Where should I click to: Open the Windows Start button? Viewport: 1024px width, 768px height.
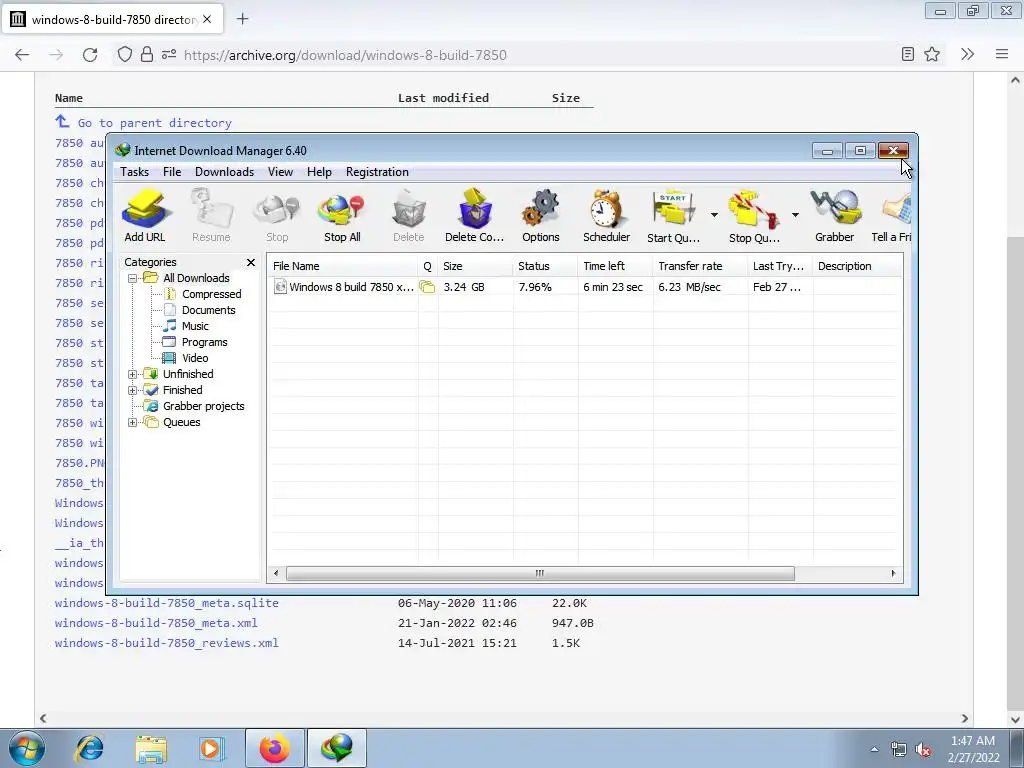(x=27, y=748)
